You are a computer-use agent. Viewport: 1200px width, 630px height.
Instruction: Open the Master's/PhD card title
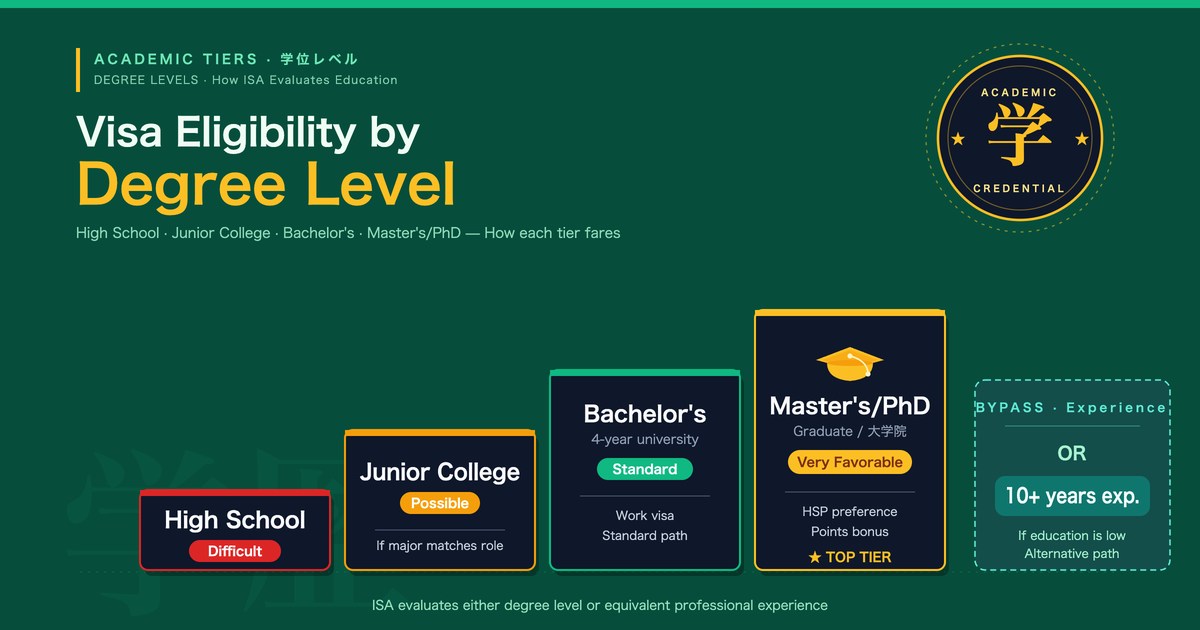click(850, 406)
